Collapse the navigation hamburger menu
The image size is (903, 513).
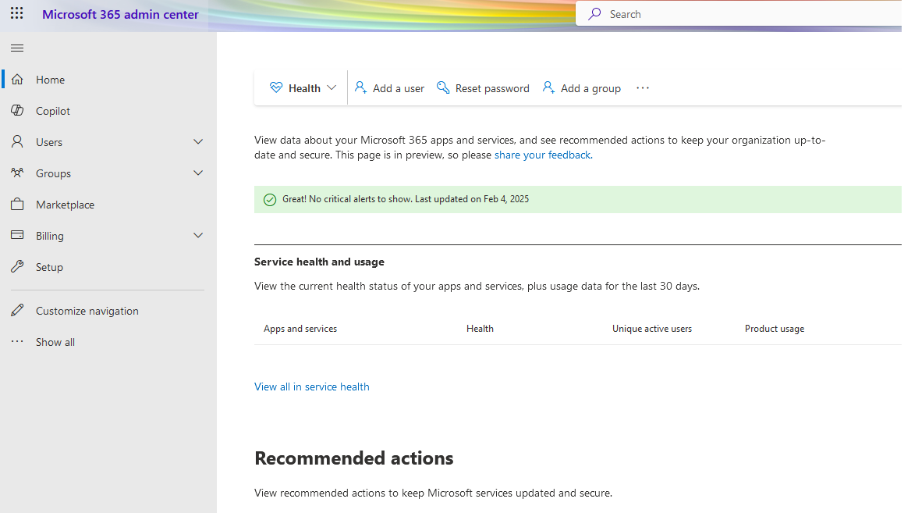pyautogui.click(x=17, y=48)
